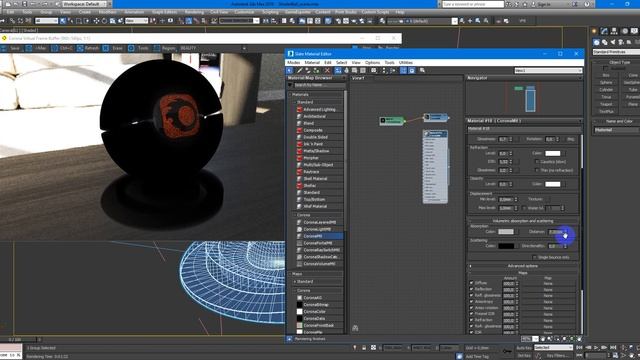Expand the Standard maps subgroup
Screen dimensions: 640x360
click(295, 282)
